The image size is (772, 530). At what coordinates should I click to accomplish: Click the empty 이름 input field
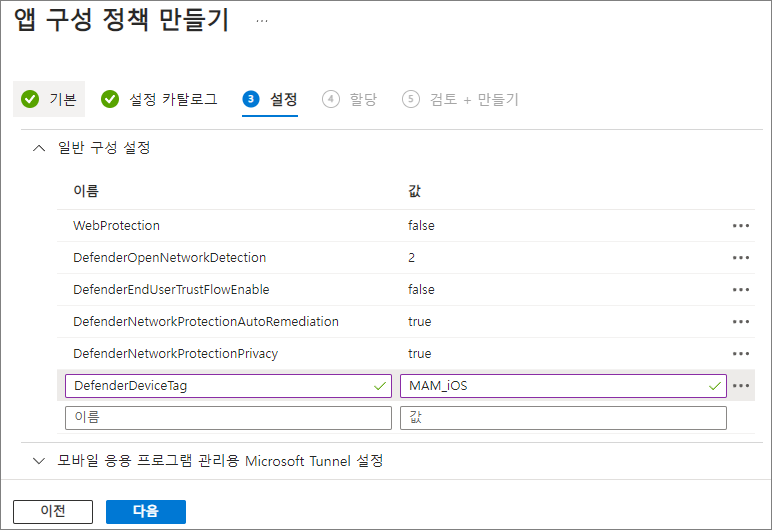[x=228, y=418]
